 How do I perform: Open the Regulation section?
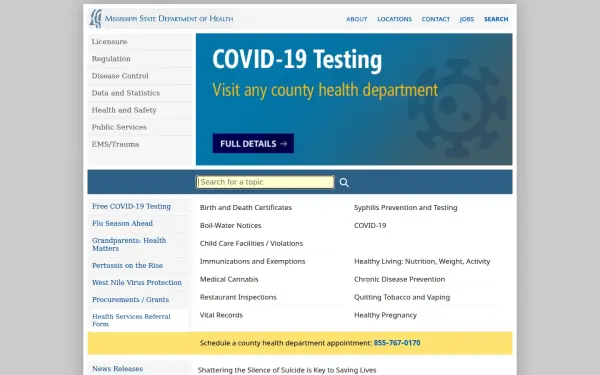[111, 59]
